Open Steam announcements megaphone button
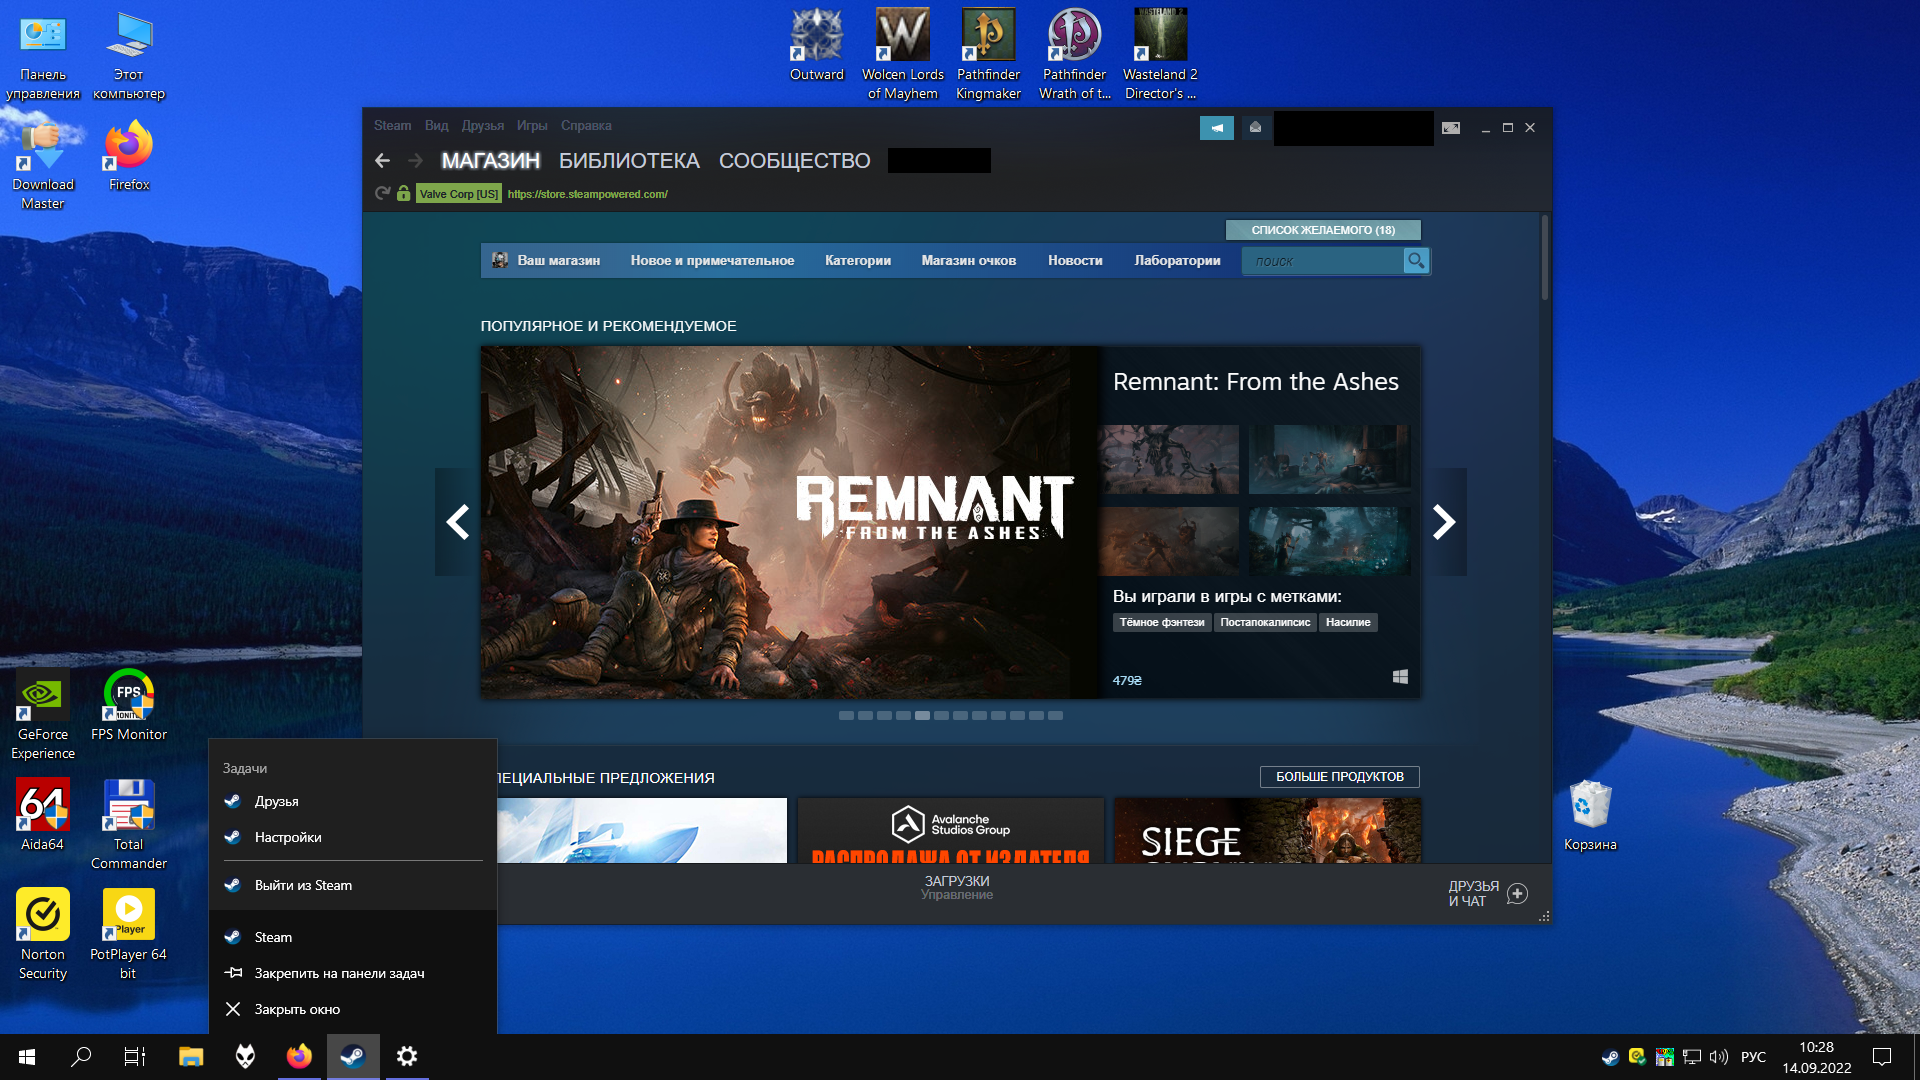The height and width of the screenshot is (1080, 1920). coord(1217,127)
